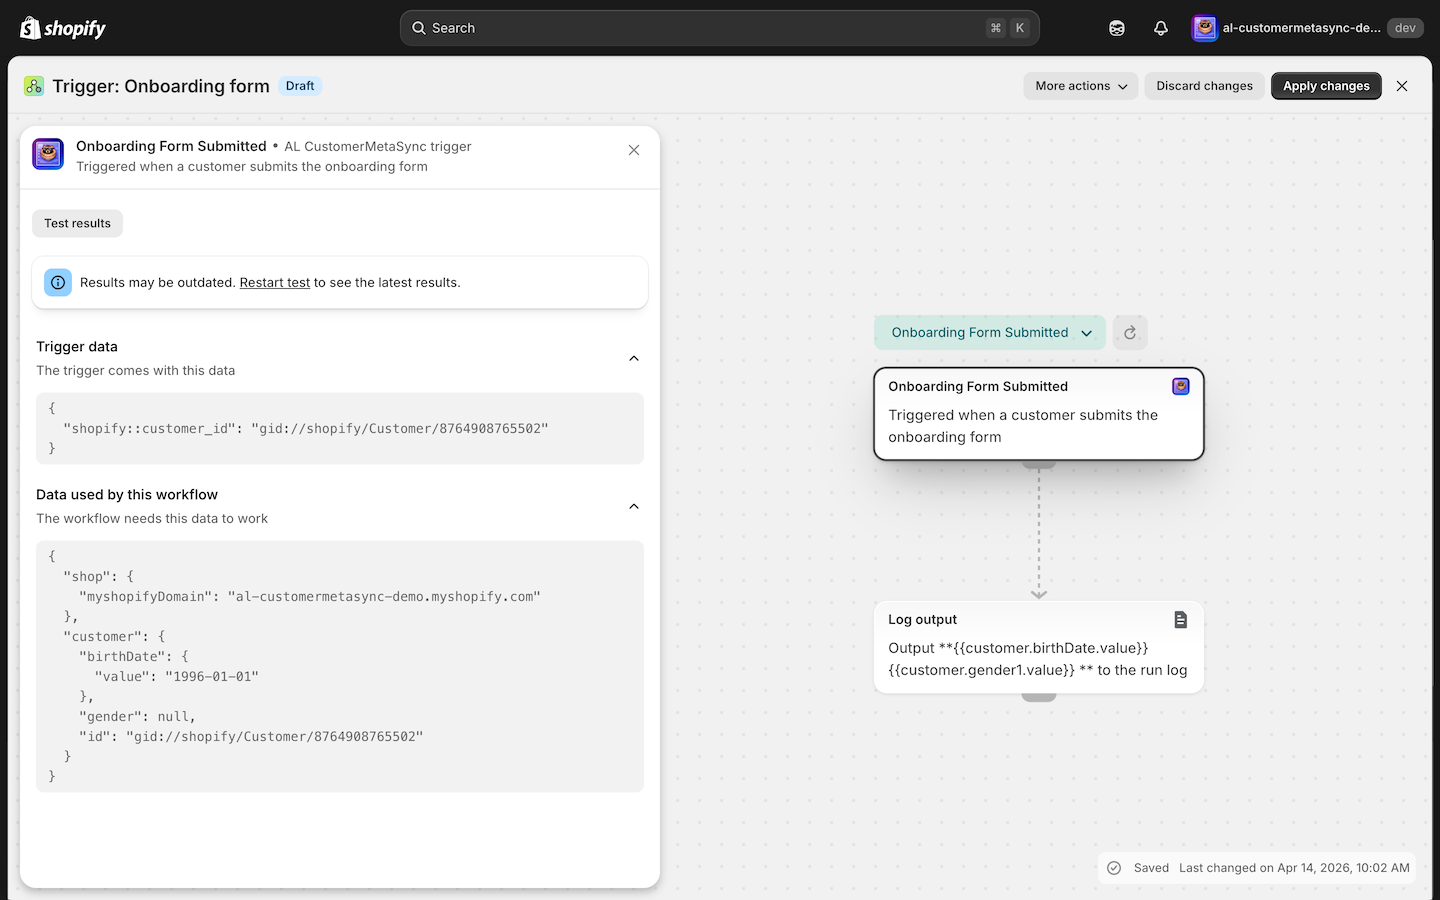Click the Draft status badge
The height and width of the screenshot is (900, 1440).
300,86
